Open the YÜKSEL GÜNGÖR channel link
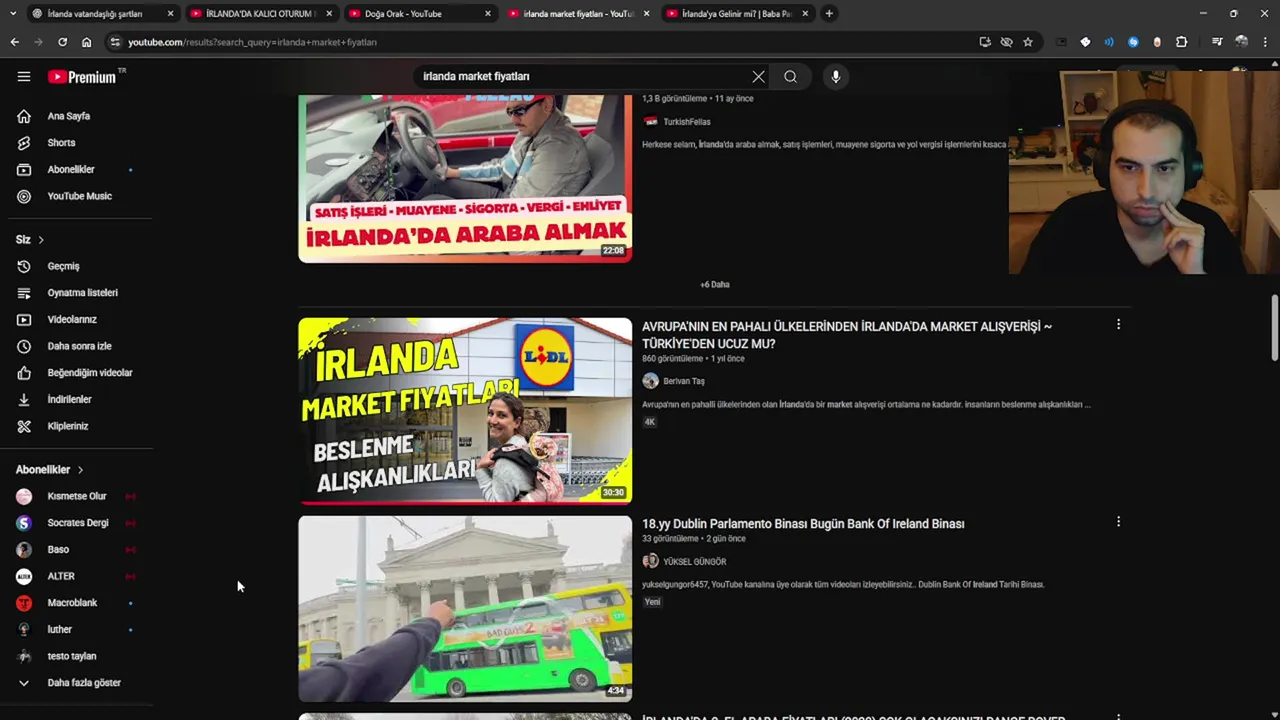The width and height of the screenshot is (1280, 720). coord(694,562)
